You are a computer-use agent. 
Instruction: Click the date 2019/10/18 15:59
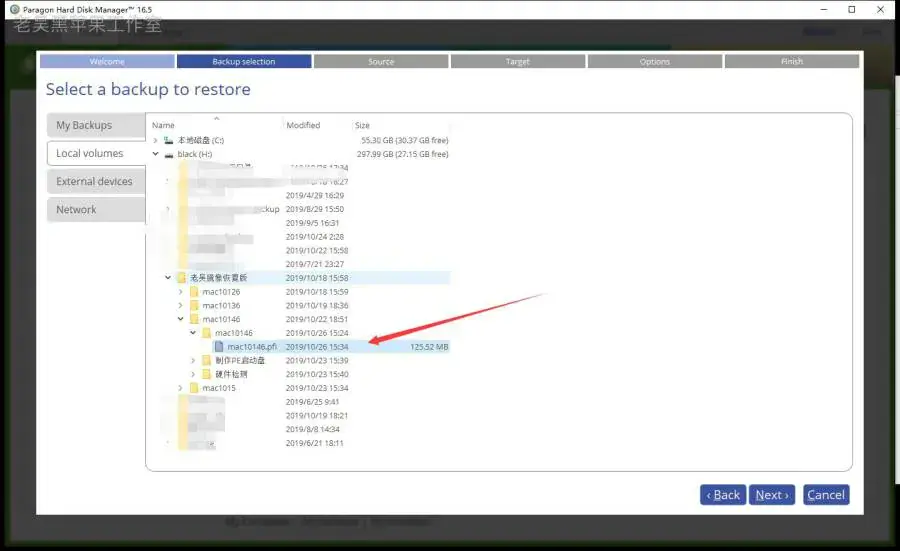(317, 292)
